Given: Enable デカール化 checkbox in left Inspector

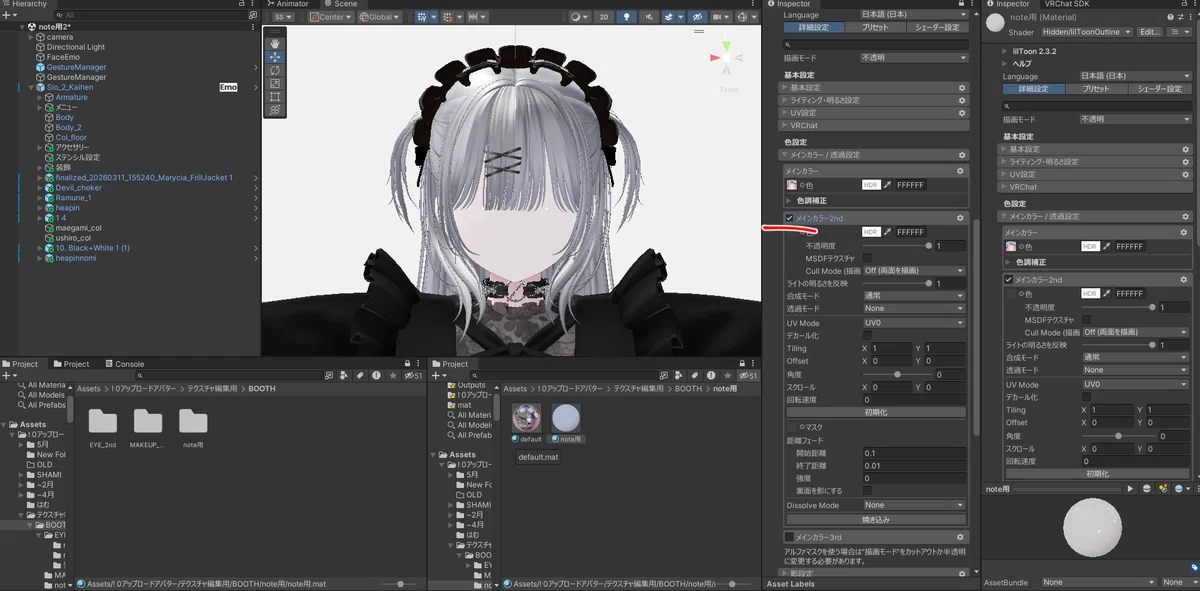Looking at the screenshot, I should pyautogui.click(x=867, y=336).
